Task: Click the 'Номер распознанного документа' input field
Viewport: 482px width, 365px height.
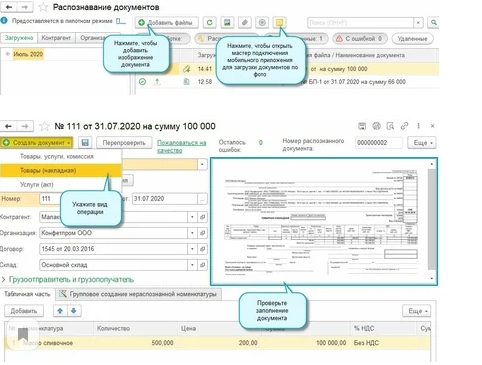Action: [379, 143]
